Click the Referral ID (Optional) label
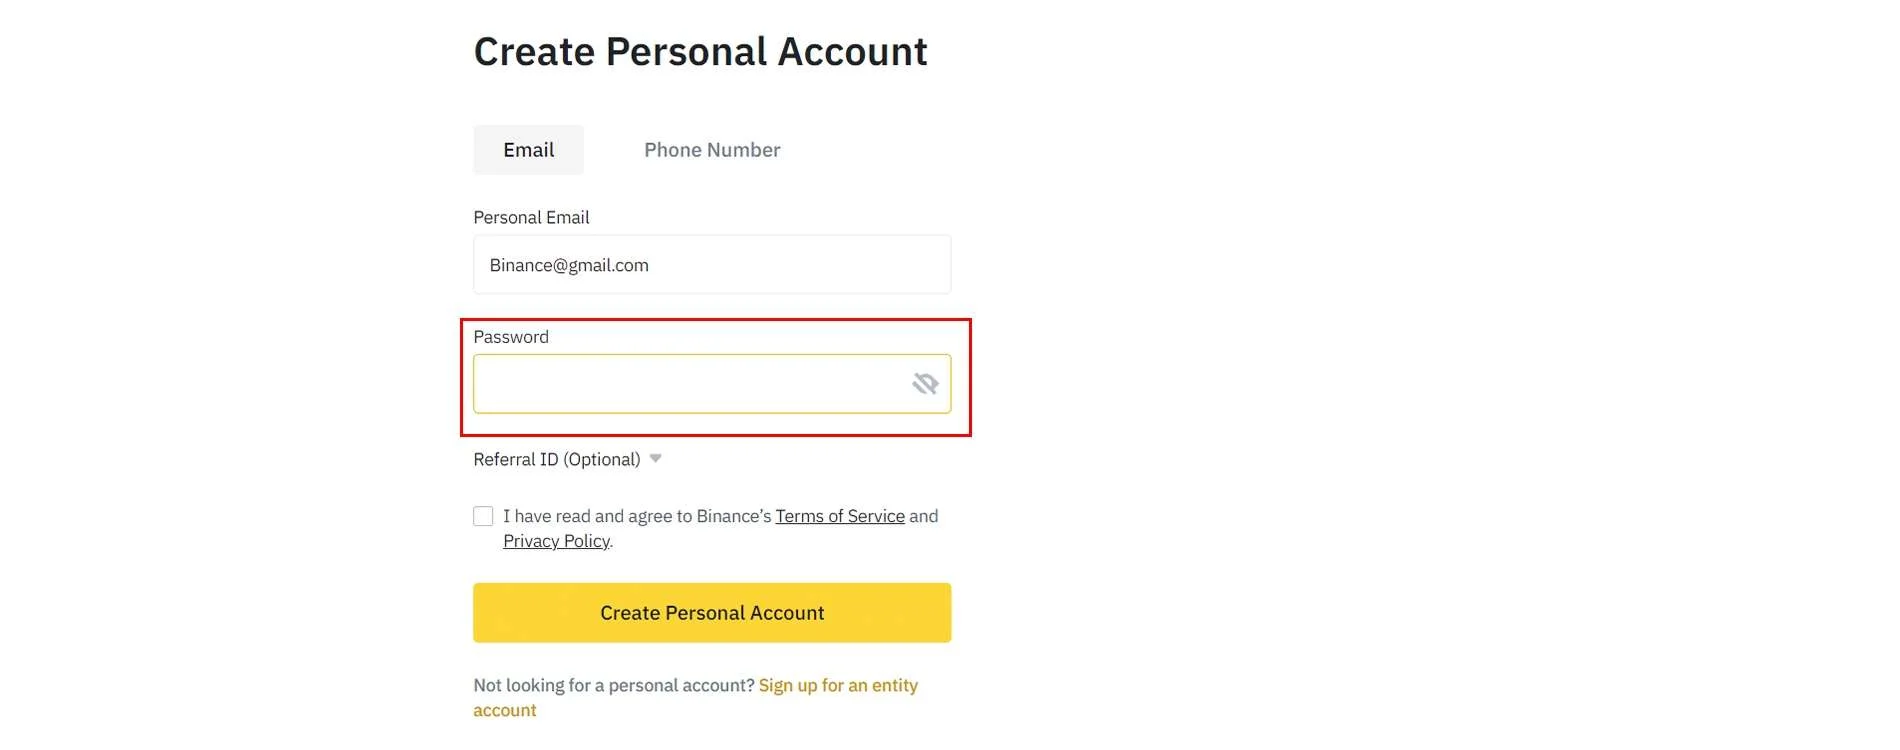This screenshot has height=750, width=1900. pyautogui.click(x=556, y=460)
